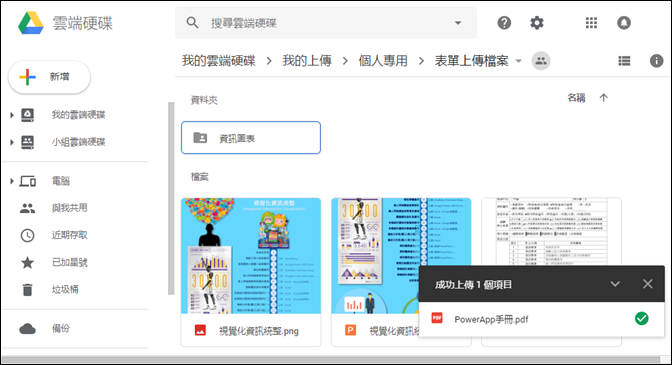Collapse the upload notification panel
This screenshot has width=672, height=365.
click(615, 284)
